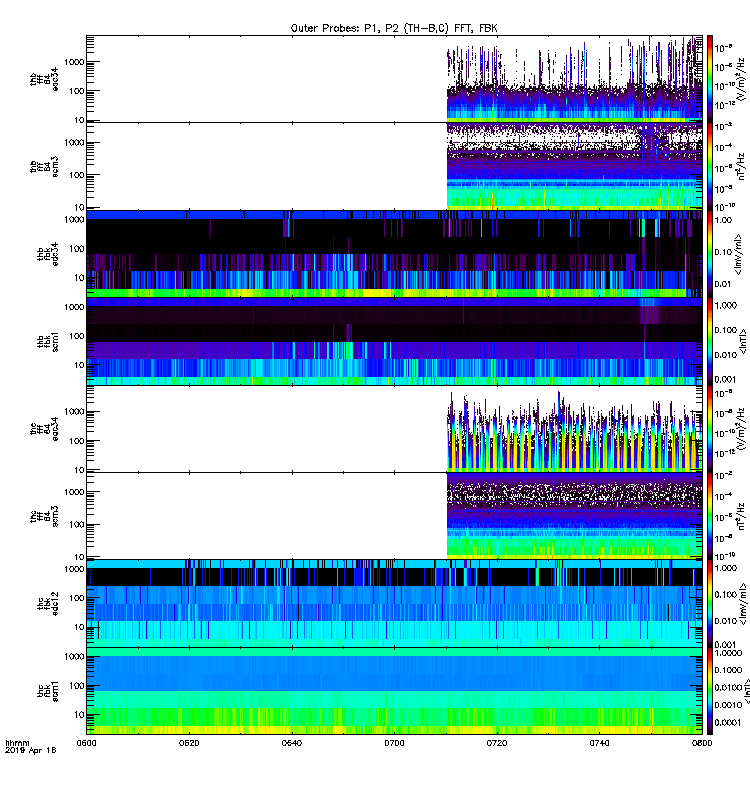Viewport: 750px width, 800px height.
Task: Click inside the thb scm3 FFT spectrogram data
Action: (574, 167)
